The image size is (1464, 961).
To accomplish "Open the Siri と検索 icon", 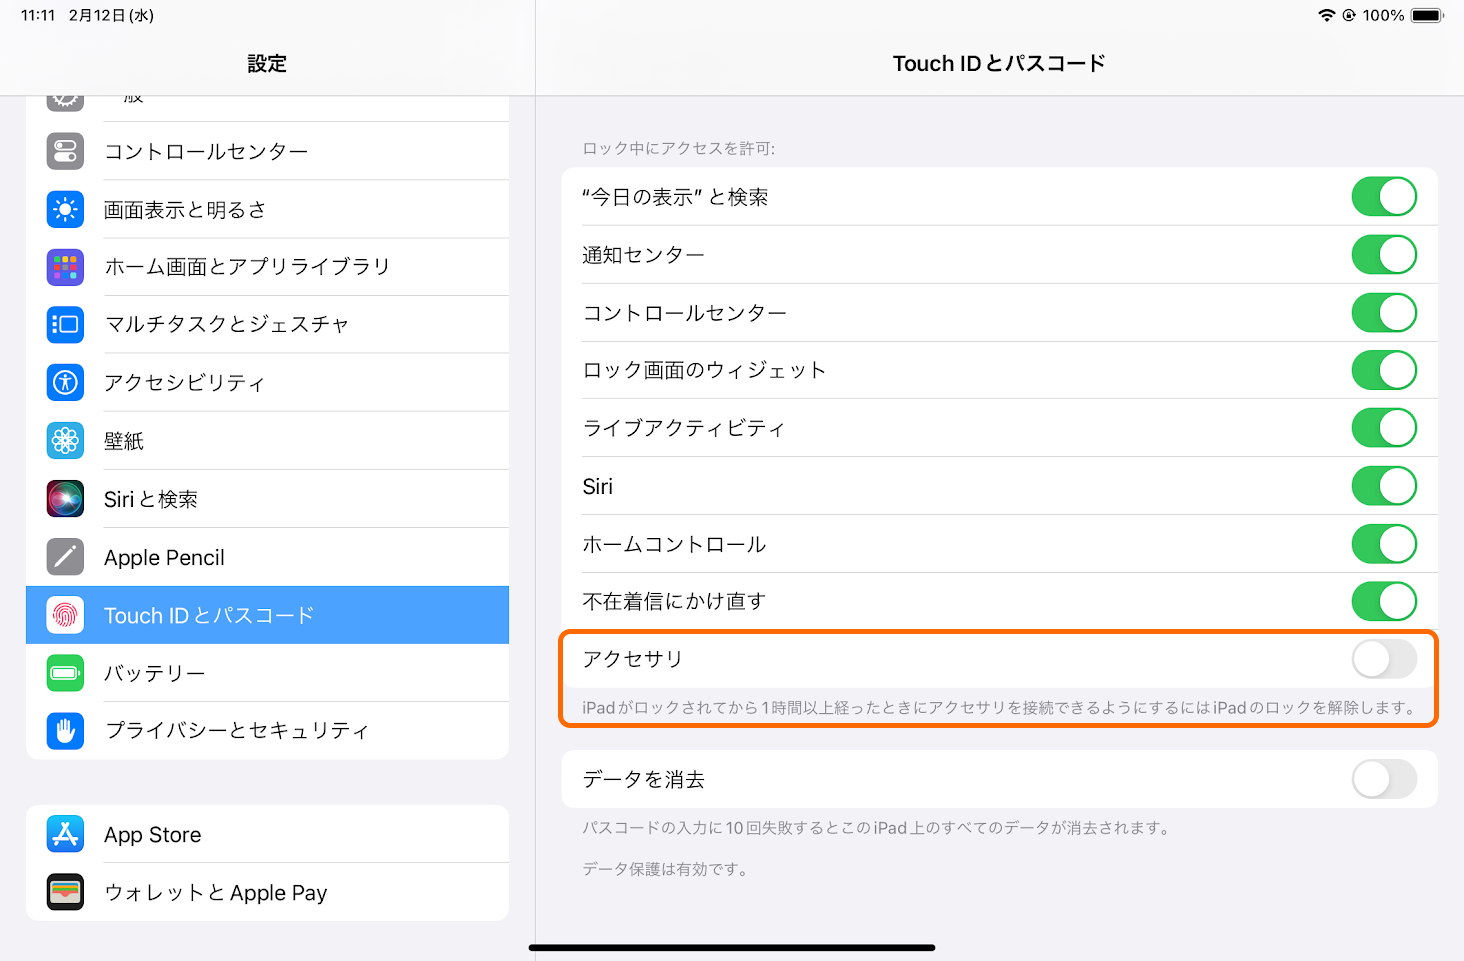I will (64, 498).
